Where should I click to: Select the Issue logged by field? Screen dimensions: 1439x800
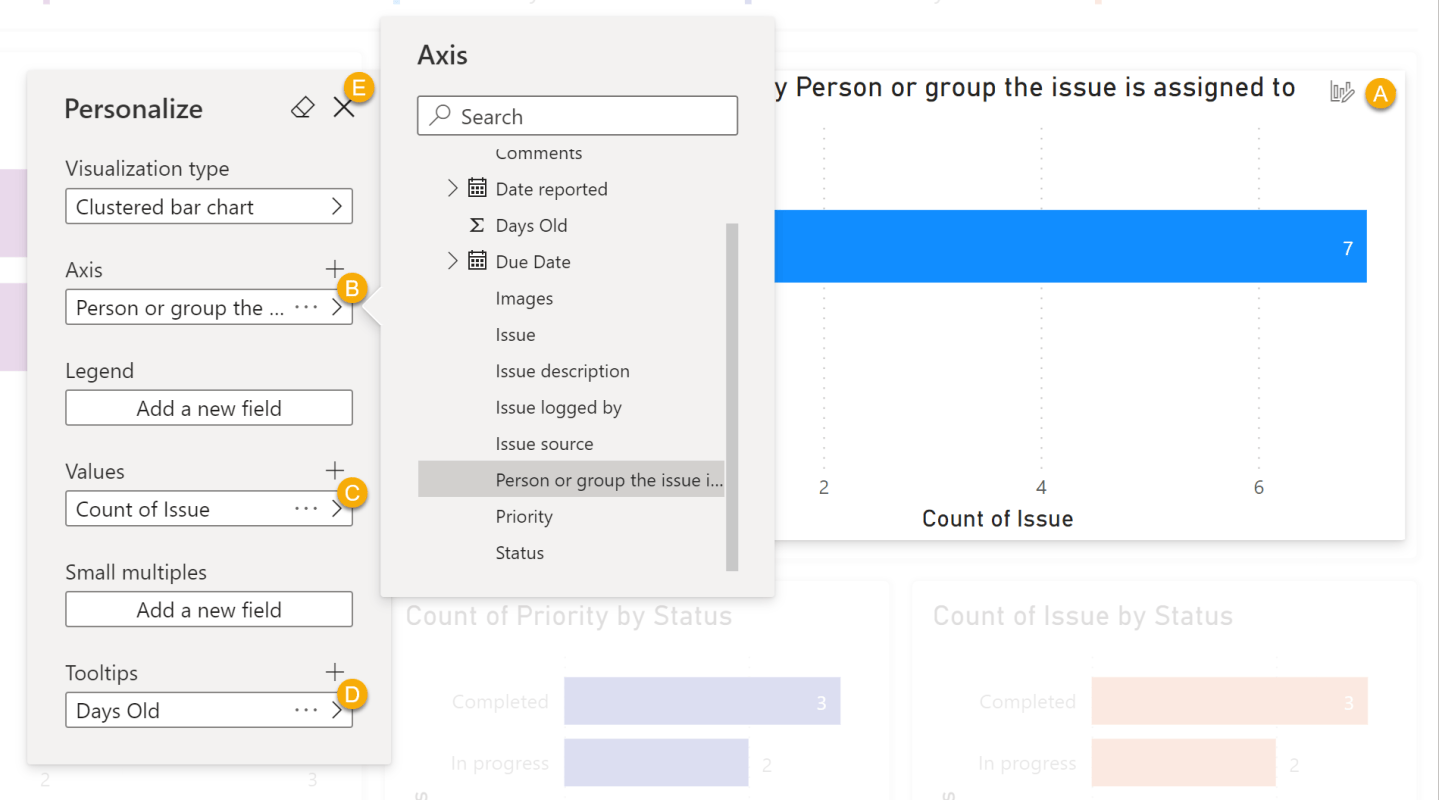(x=558, y=407)
